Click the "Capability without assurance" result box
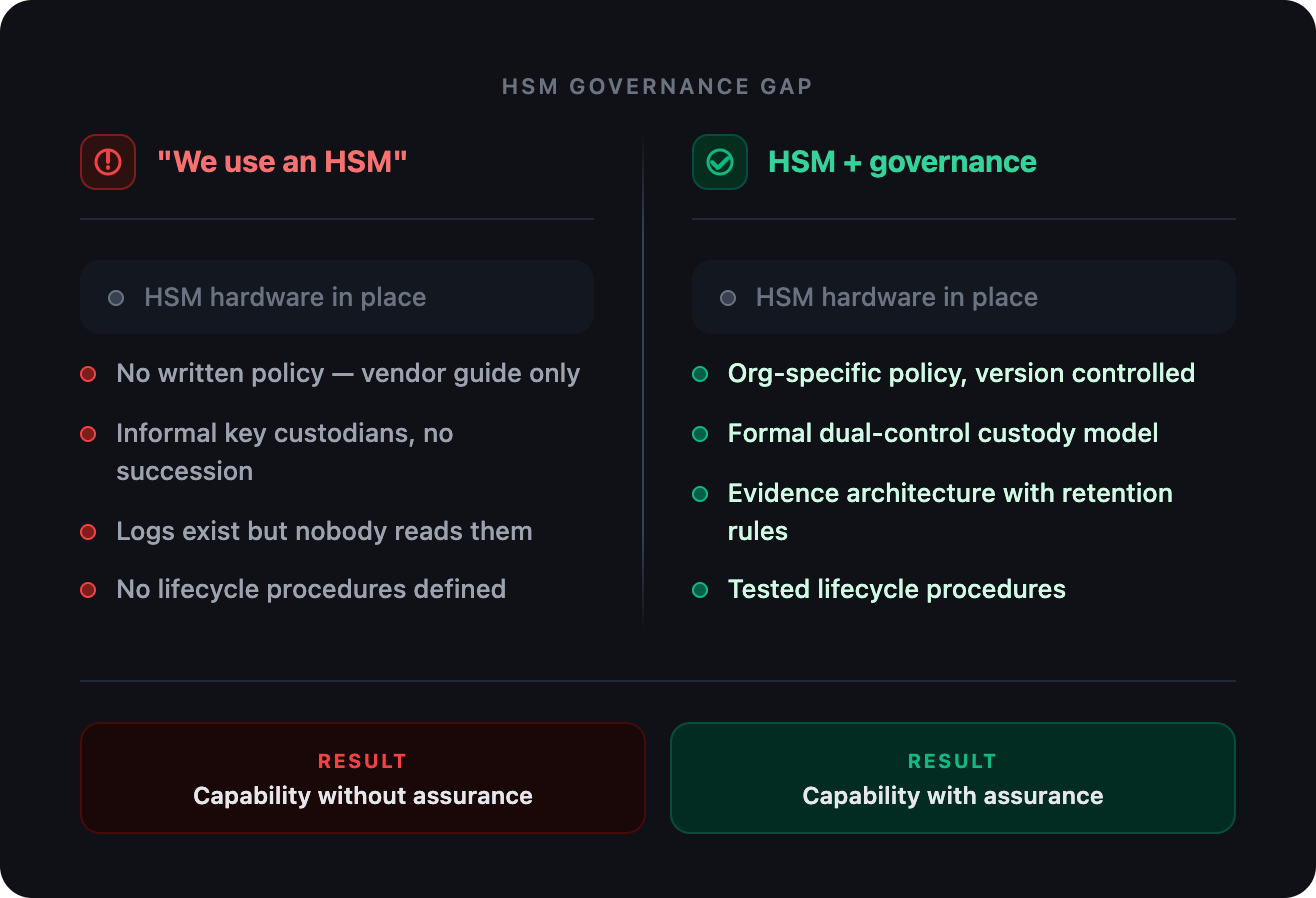 pyautogui.click(x=363, y=778)
